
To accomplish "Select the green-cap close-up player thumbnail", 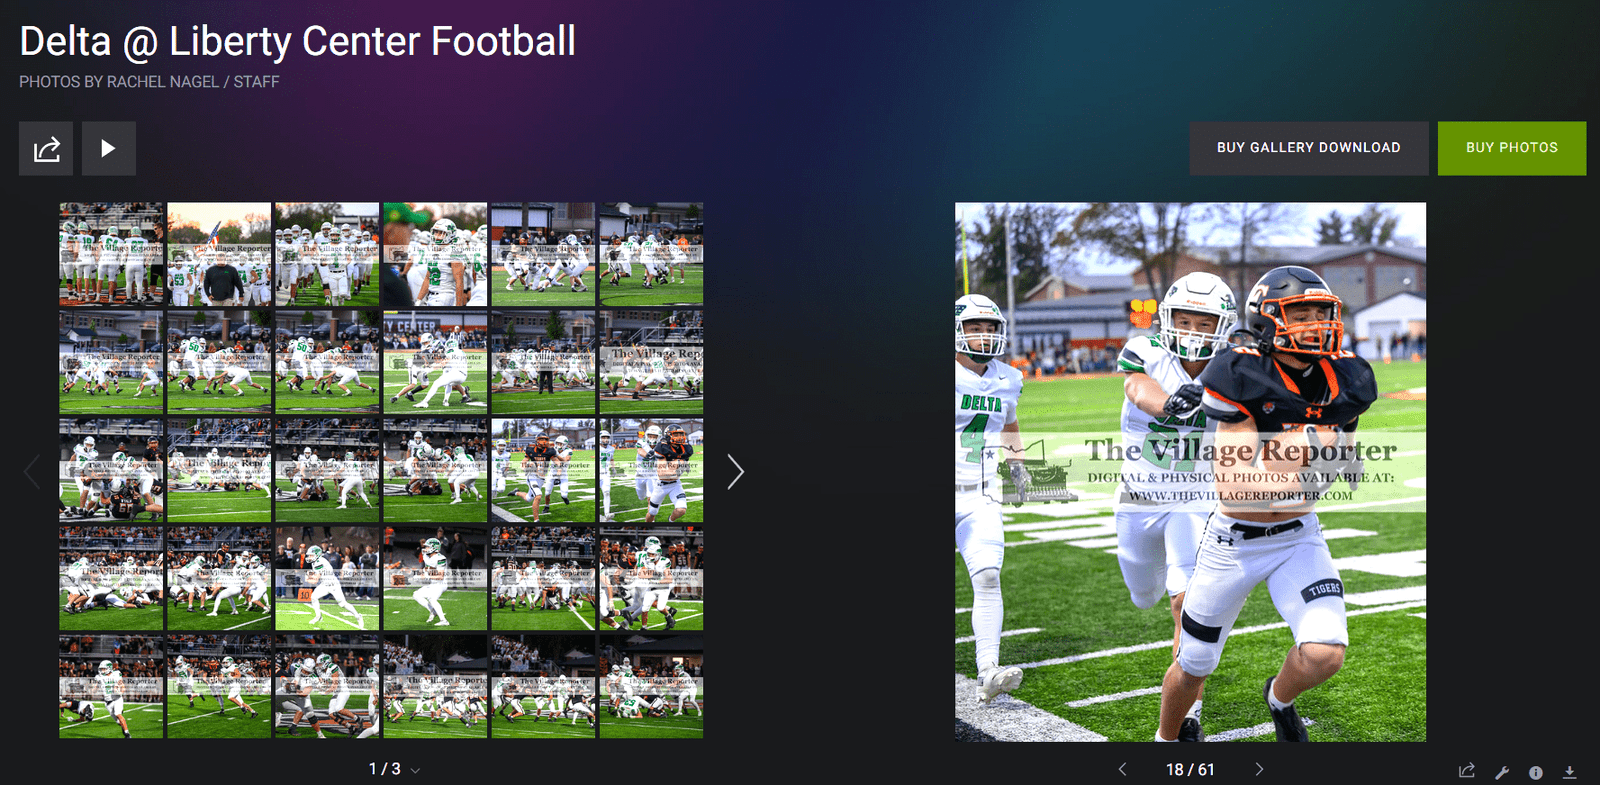I will tap(435, 254).
